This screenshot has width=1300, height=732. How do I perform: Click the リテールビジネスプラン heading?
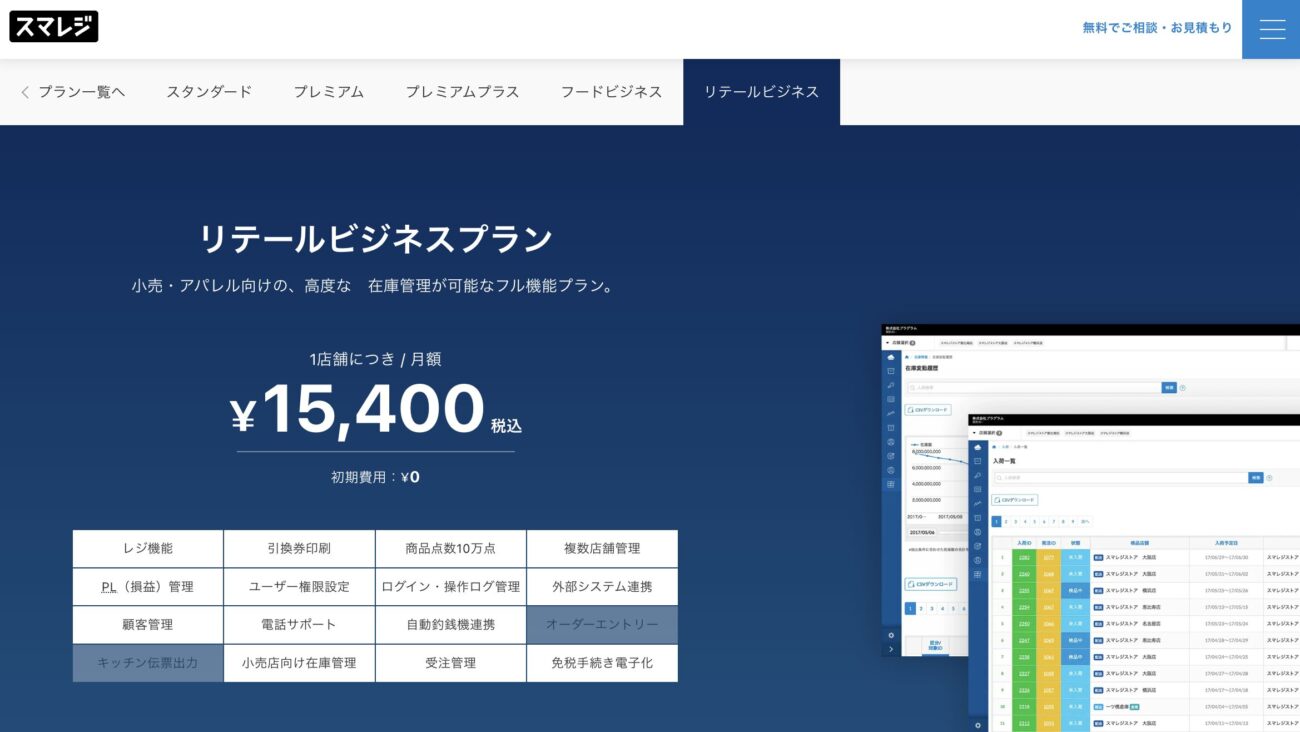pyautogui.click(x=375, y=240)
